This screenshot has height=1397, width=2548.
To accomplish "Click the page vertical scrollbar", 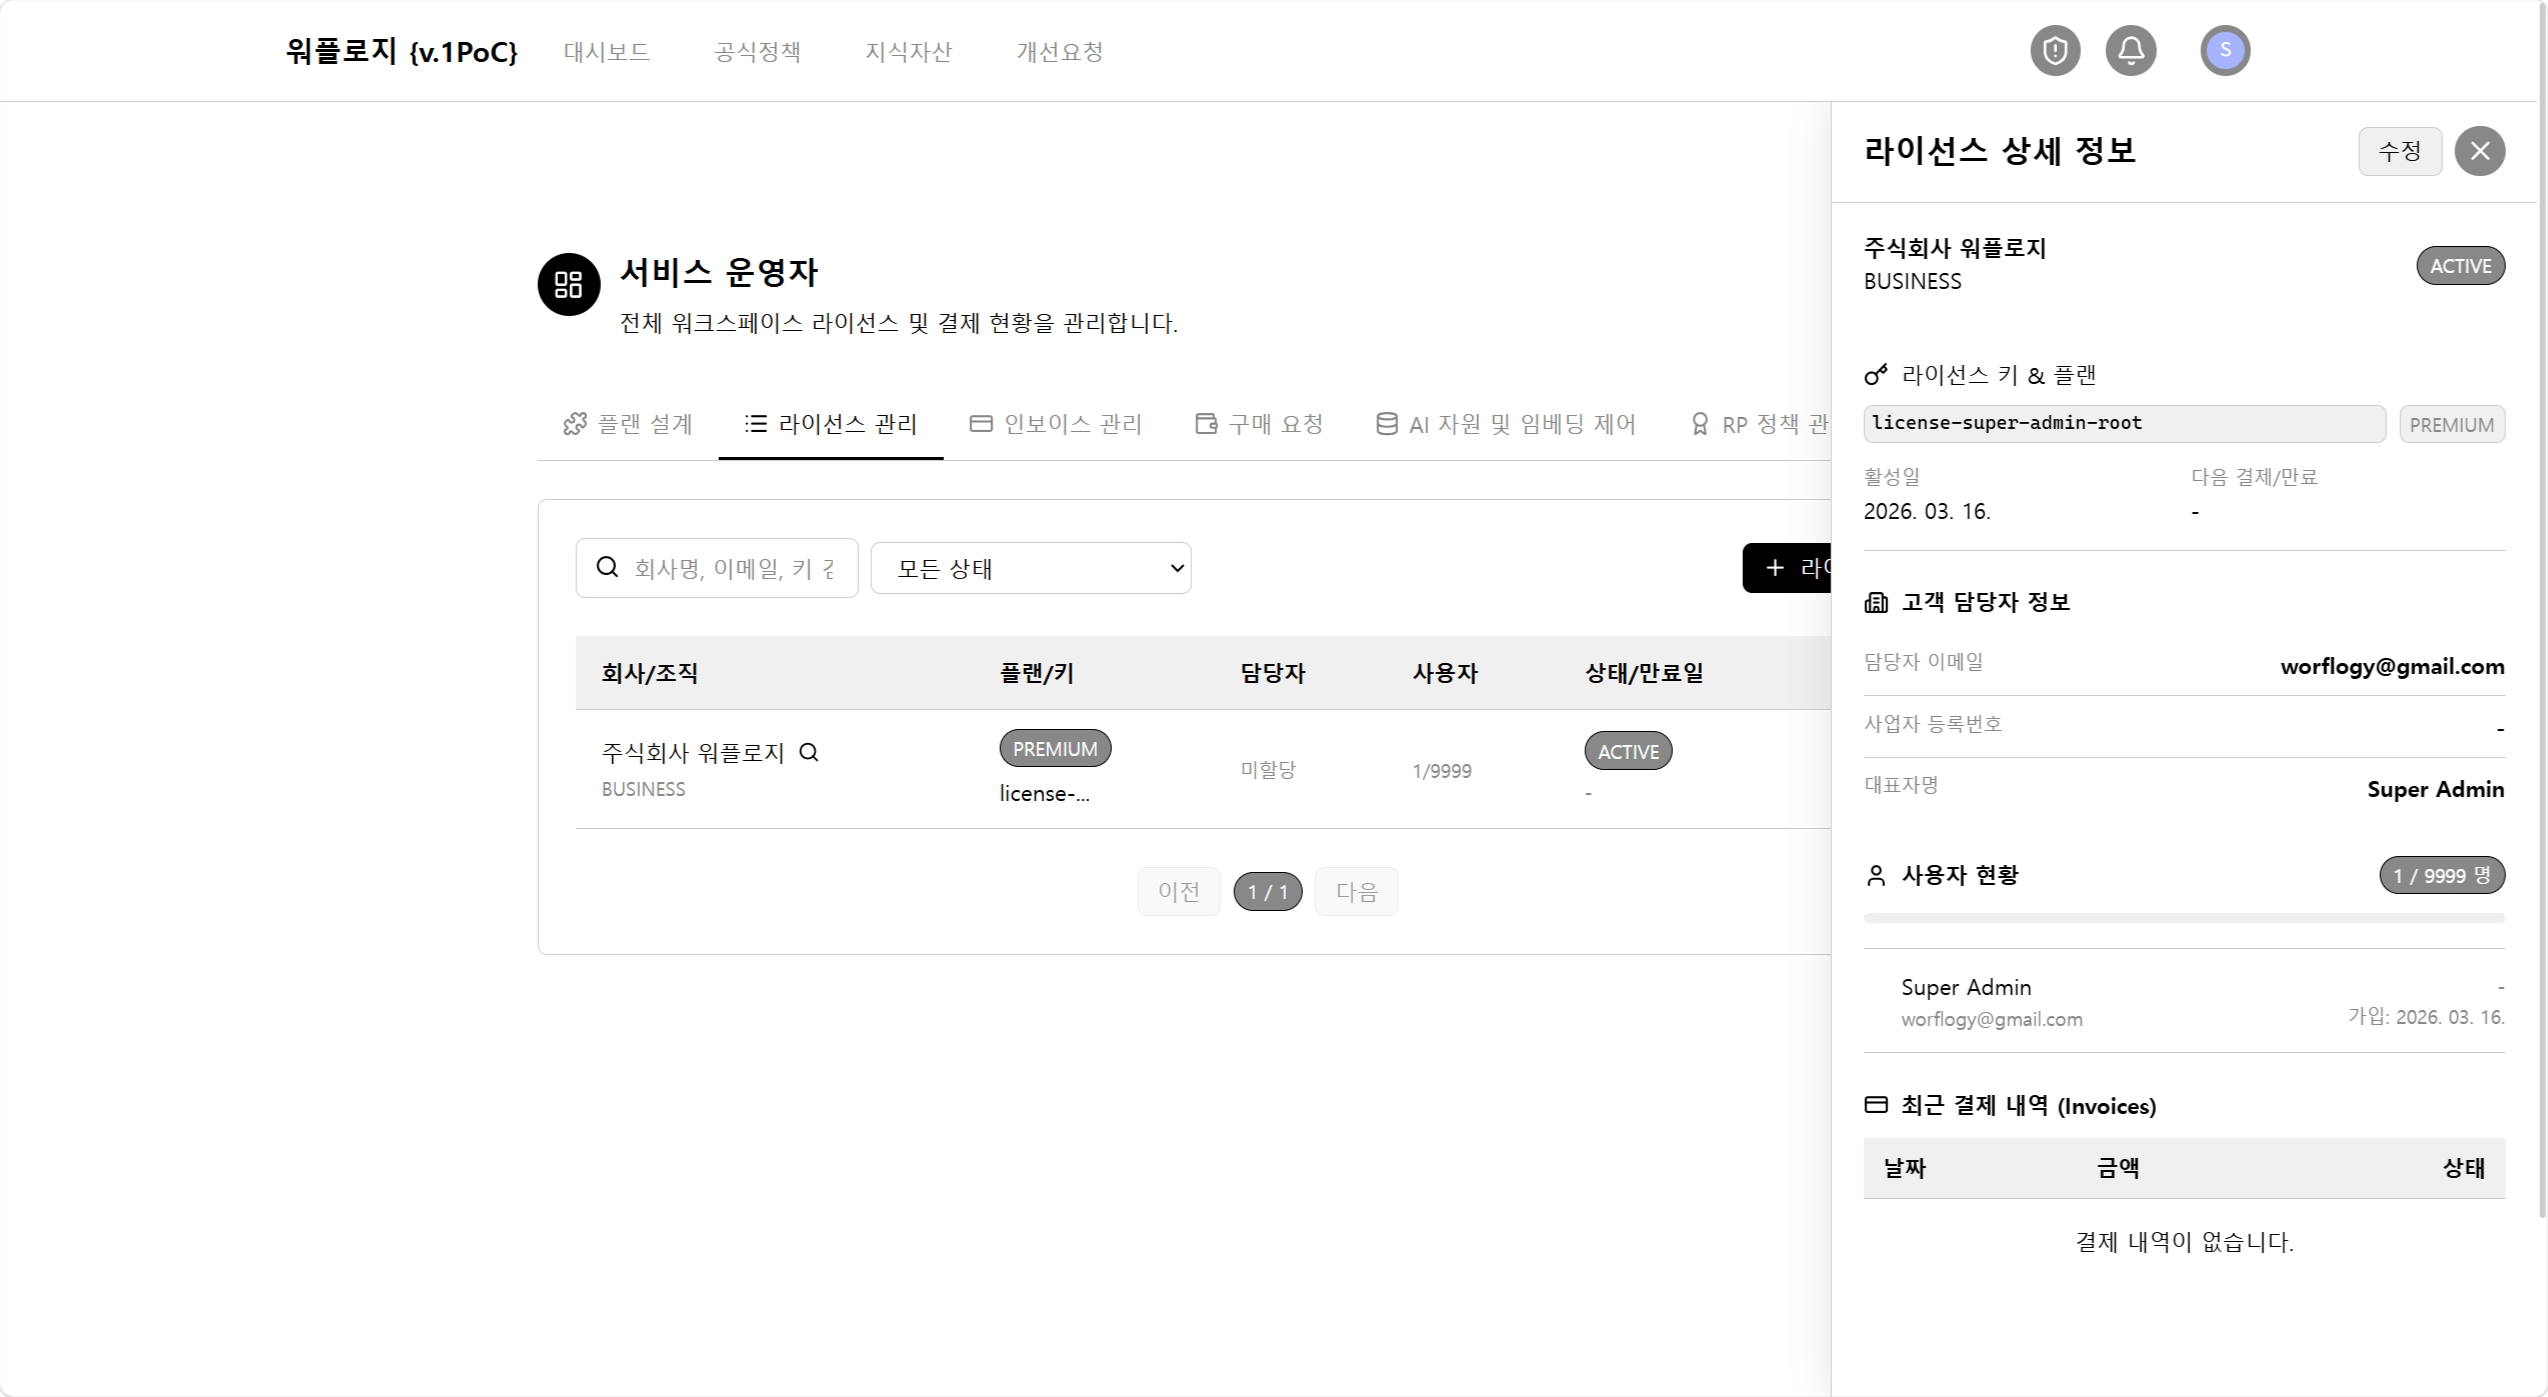I will pyautogui.click(x=2542, y=609).
